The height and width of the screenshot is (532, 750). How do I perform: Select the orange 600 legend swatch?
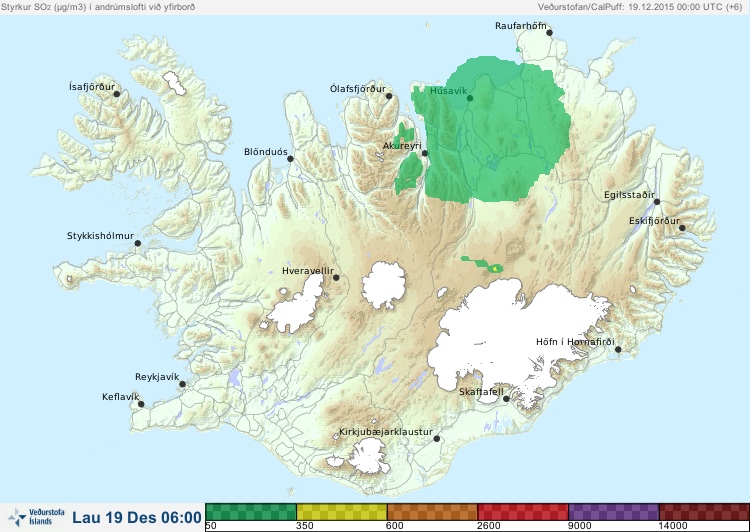pos(432,512)
